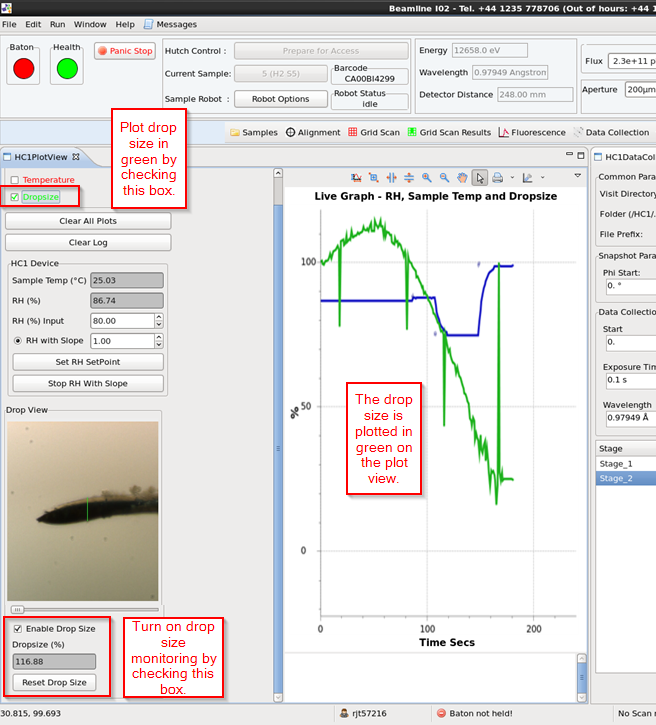Open the Run menu
This screenshot has width=656, height=725.
tap(58, 25)
